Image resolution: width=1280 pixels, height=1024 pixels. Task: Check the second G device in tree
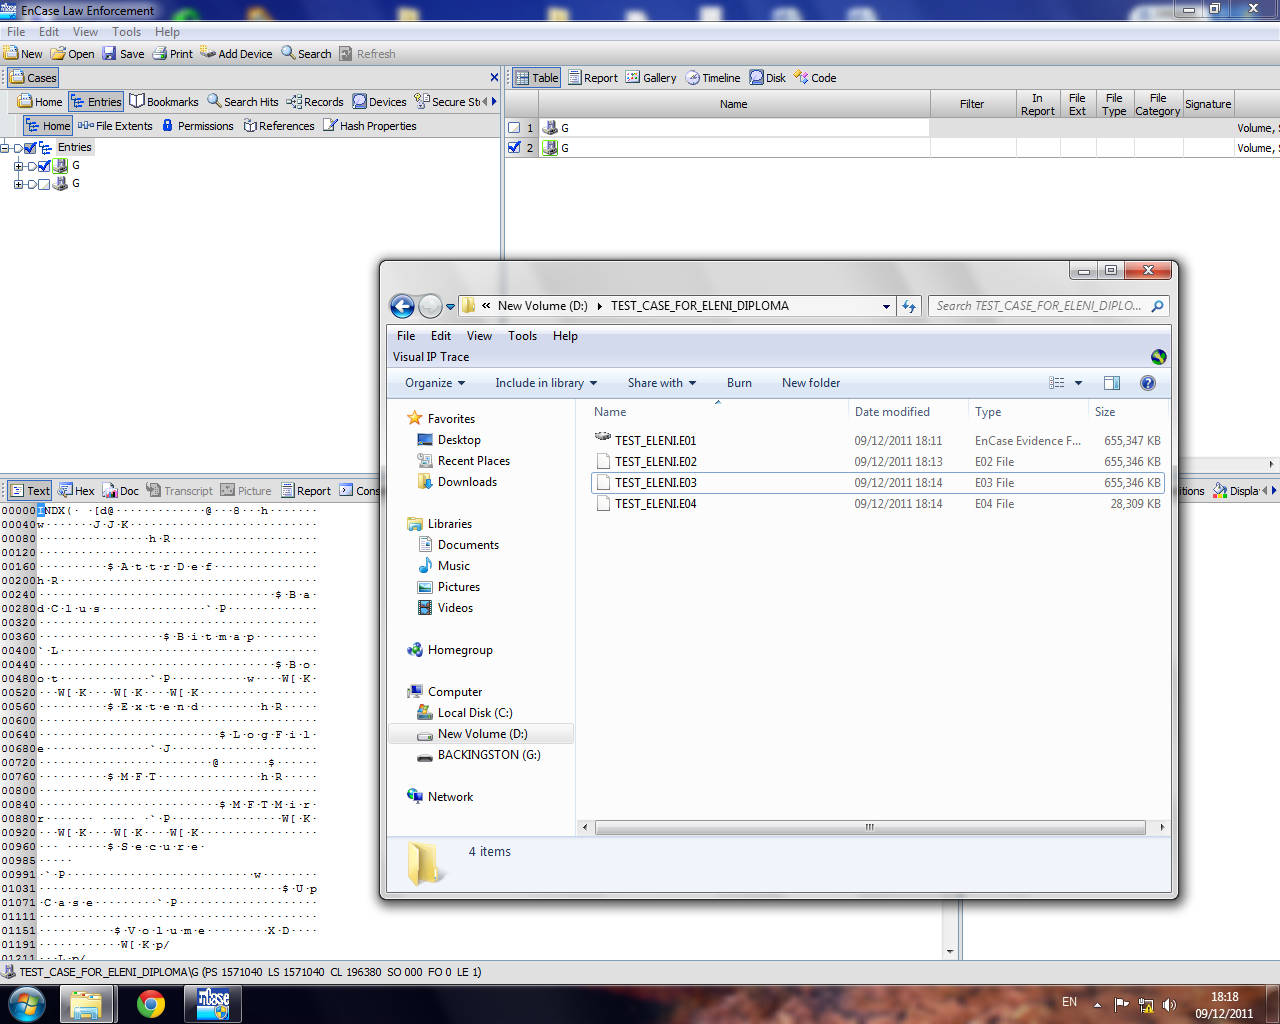(x=44, y=184)
